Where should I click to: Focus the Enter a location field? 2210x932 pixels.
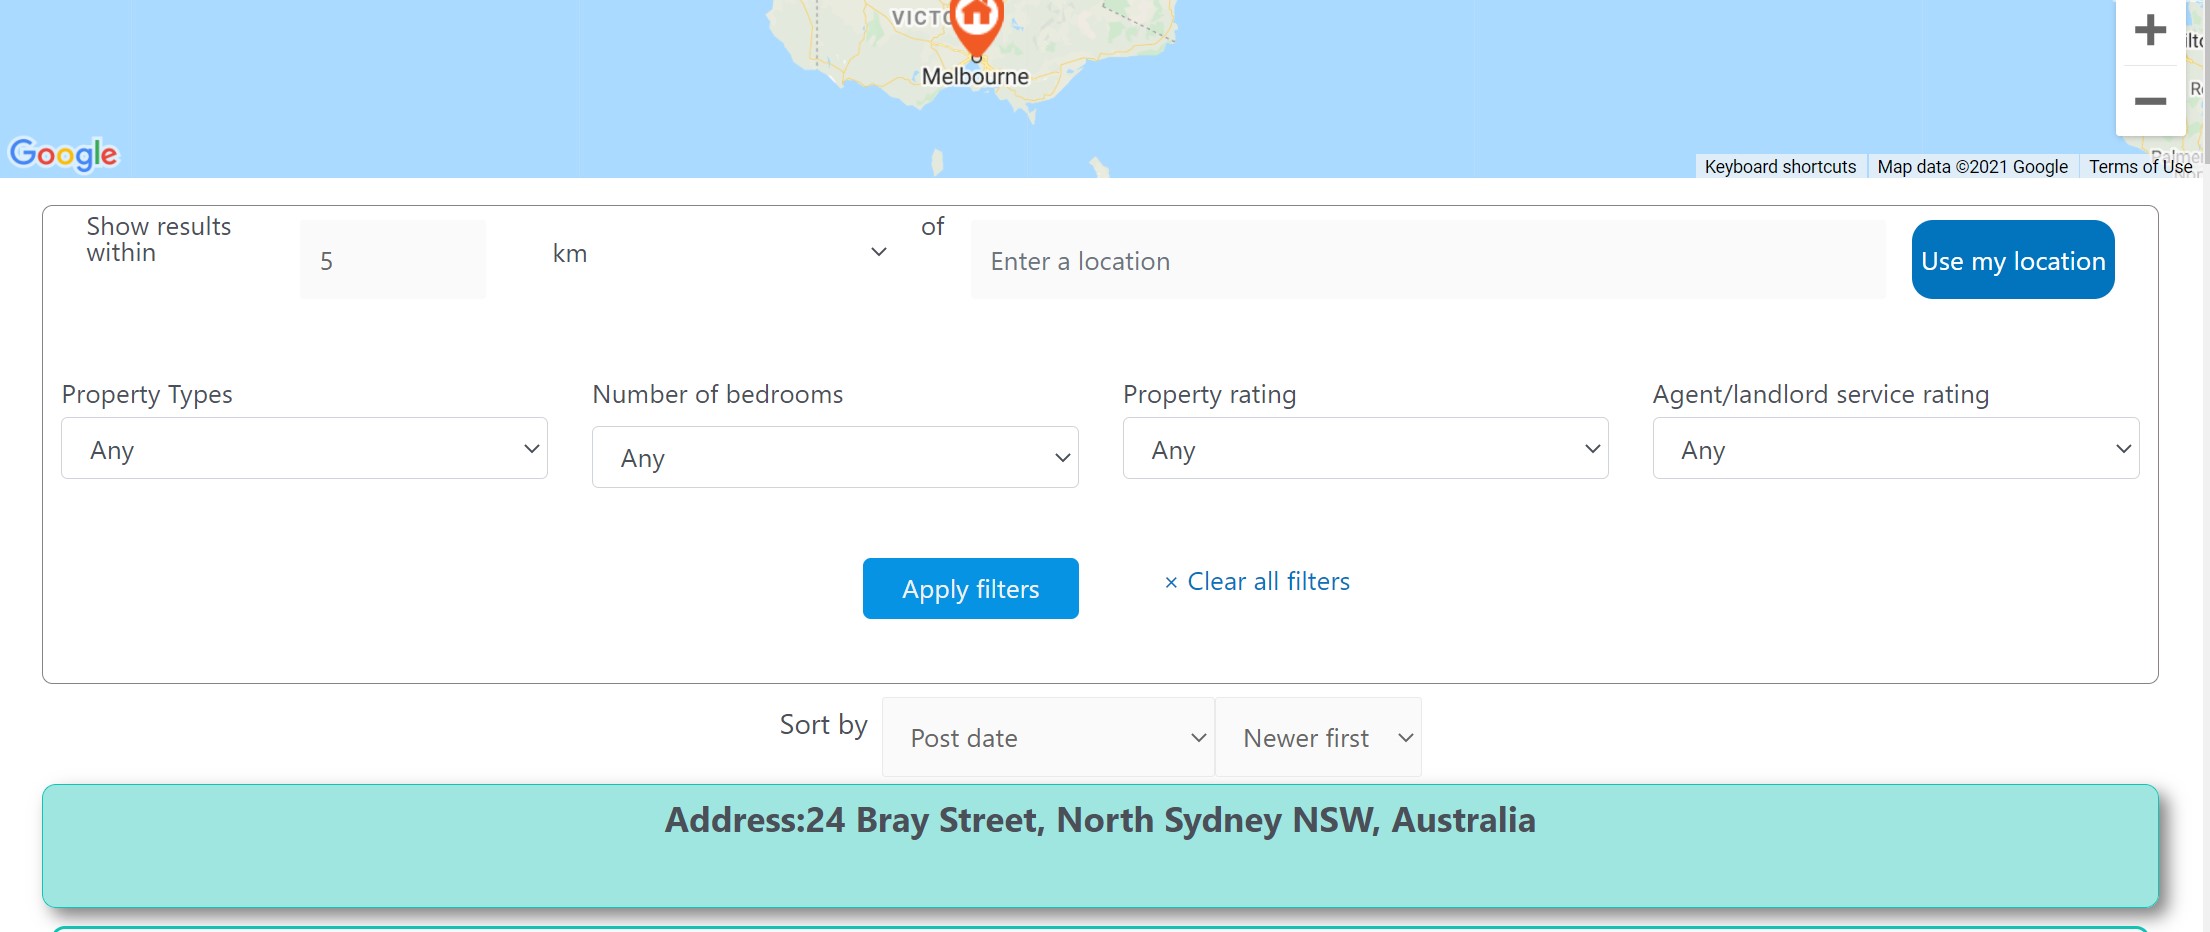coord(1428,260)
